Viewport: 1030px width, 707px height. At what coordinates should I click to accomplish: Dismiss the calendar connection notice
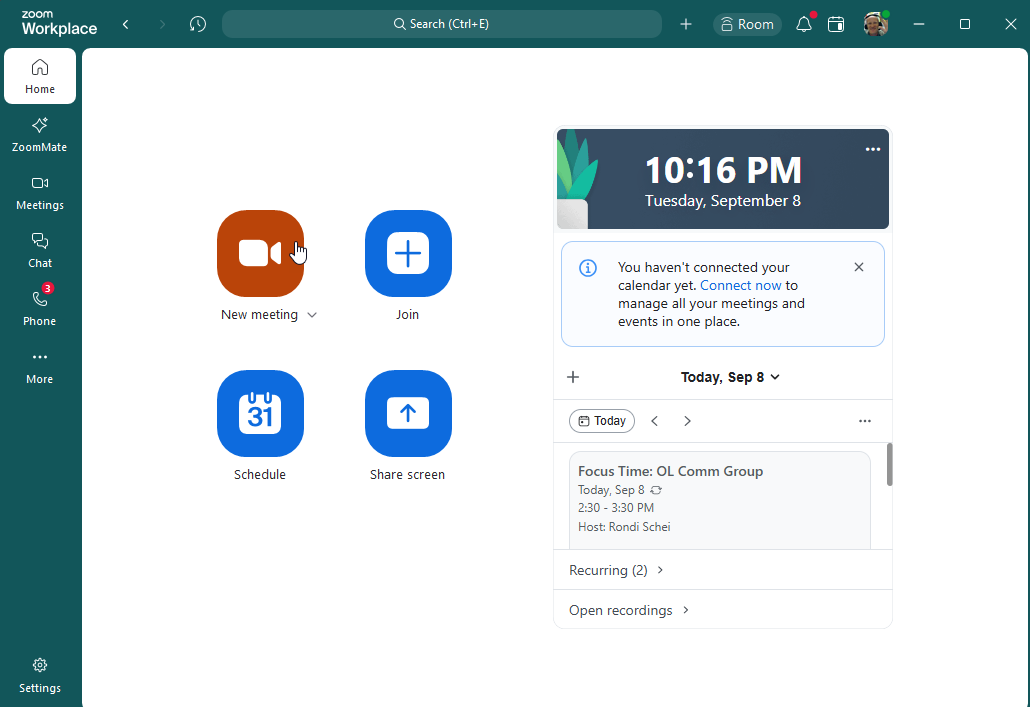[859, 267]
